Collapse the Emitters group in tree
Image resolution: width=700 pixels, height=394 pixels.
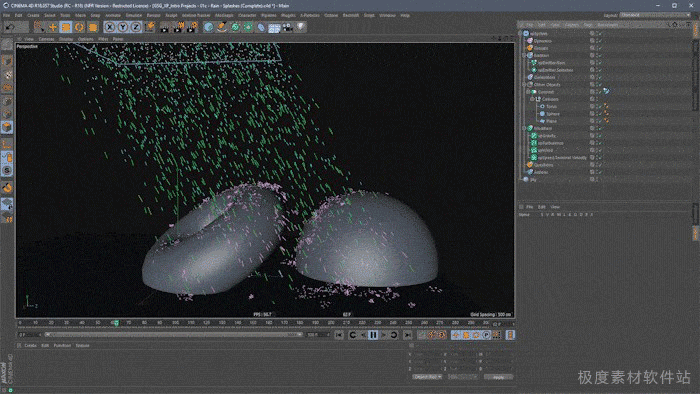pos(524,55)
